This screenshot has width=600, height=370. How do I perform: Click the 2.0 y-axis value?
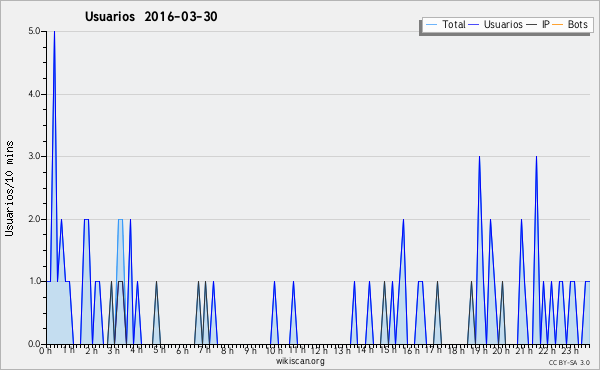(34, 219)
